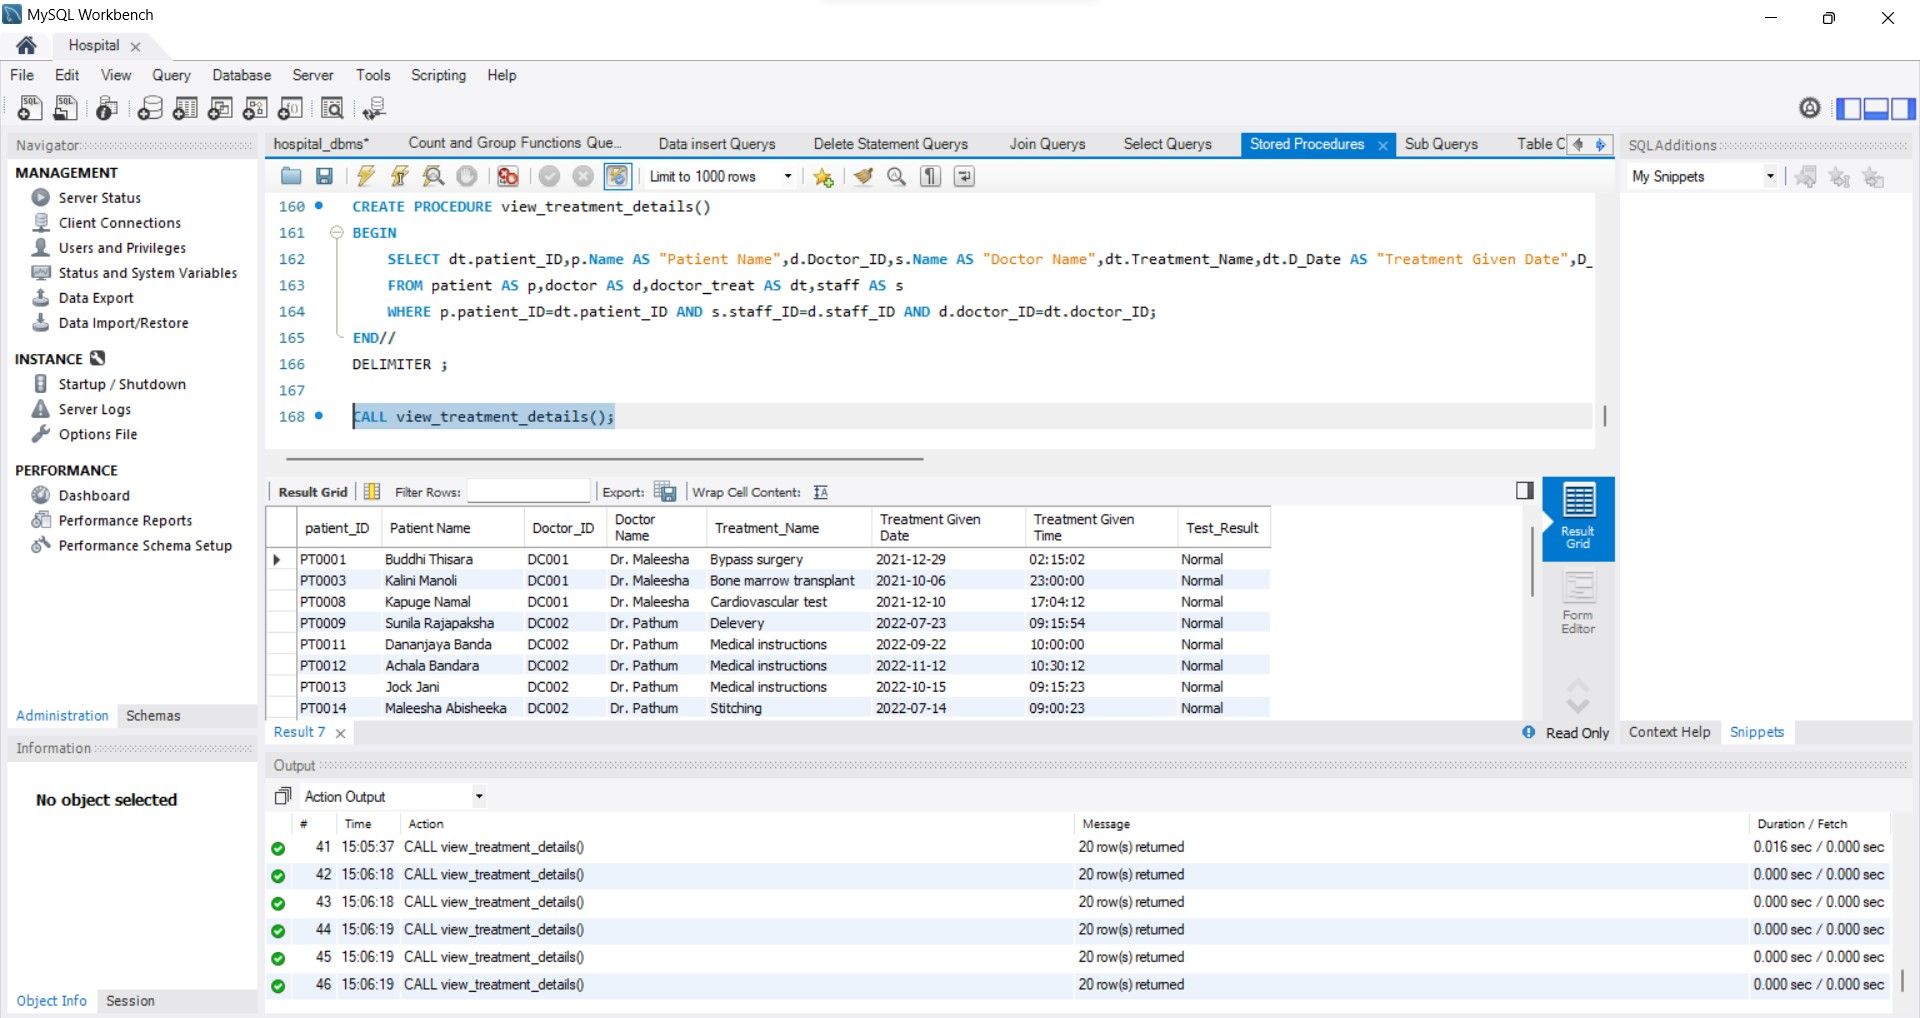Screen dimensions: 1920x1018
Task: Beautify query with broom icon
Action: (x=863, y=176)
